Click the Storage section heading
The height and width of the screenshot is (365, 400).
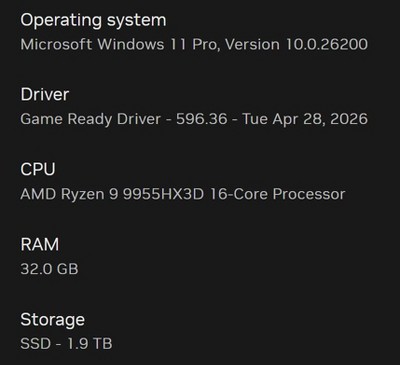[53, 320]
